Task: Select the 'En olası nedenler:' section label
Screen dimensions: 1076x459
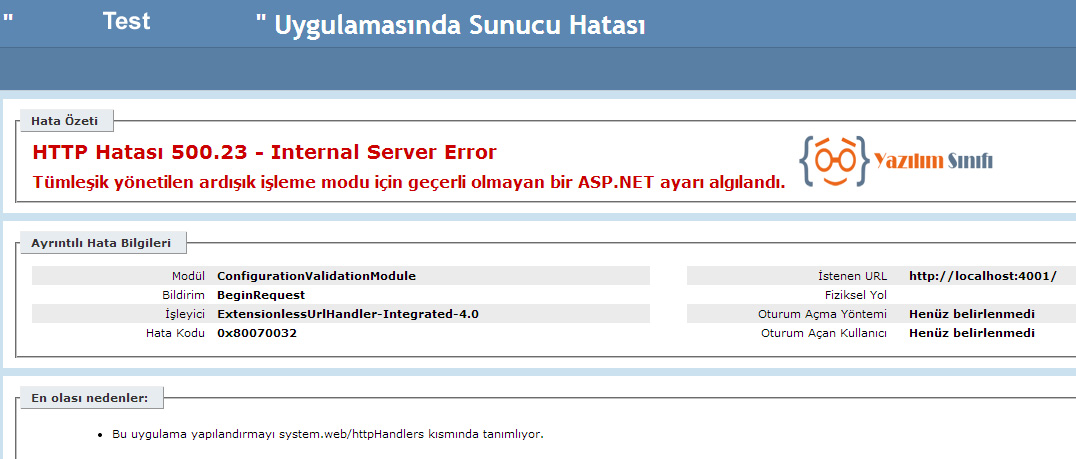Action: tap(89, 398)
